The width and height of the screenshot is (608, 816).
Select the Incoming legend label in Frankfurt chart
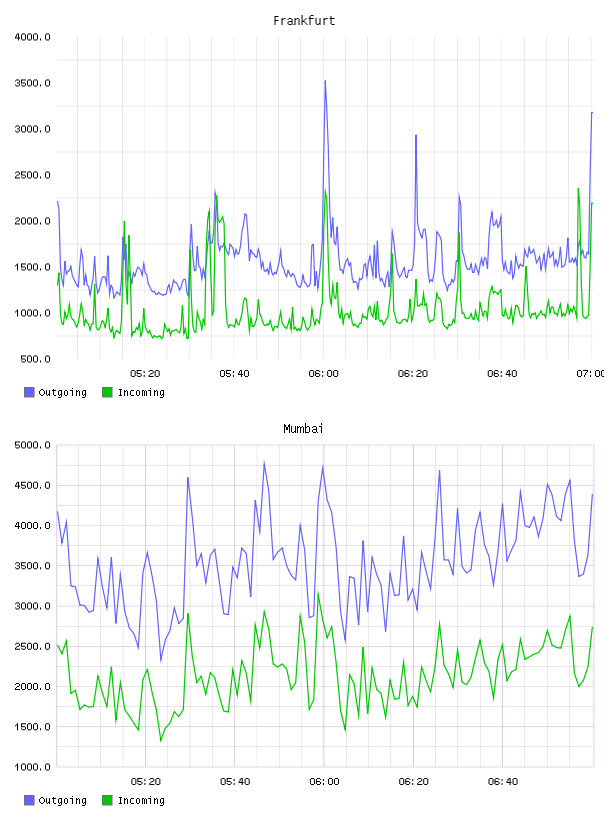(x=141, y=393)
